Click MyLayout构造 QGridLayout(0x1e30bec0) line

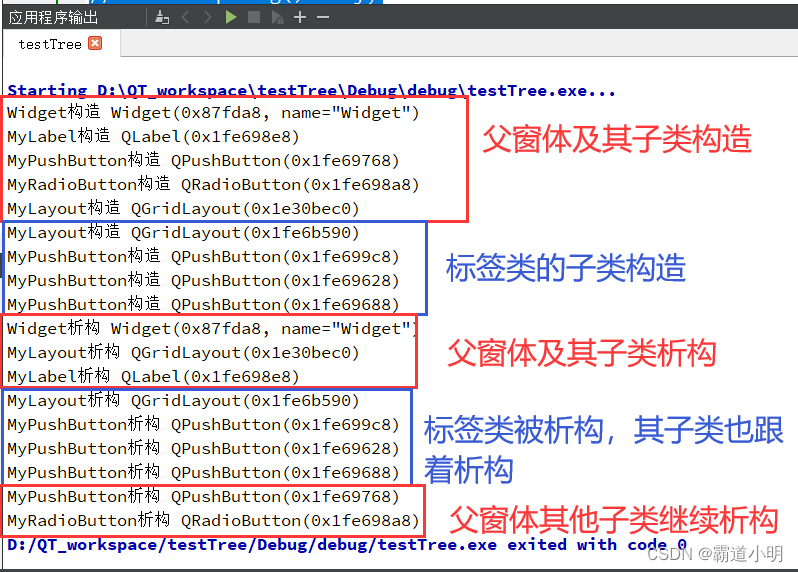183,208
